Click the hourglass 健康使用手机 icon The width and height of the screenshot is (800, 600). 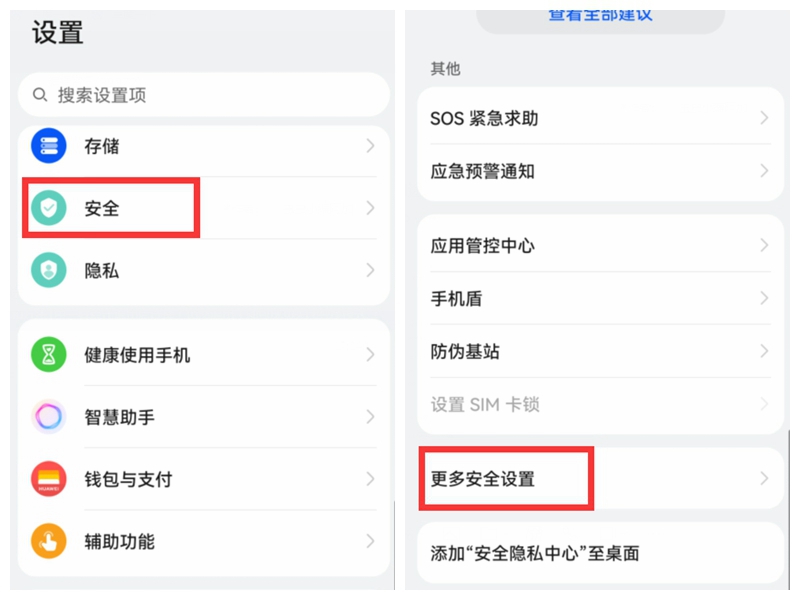click(47, 355)
